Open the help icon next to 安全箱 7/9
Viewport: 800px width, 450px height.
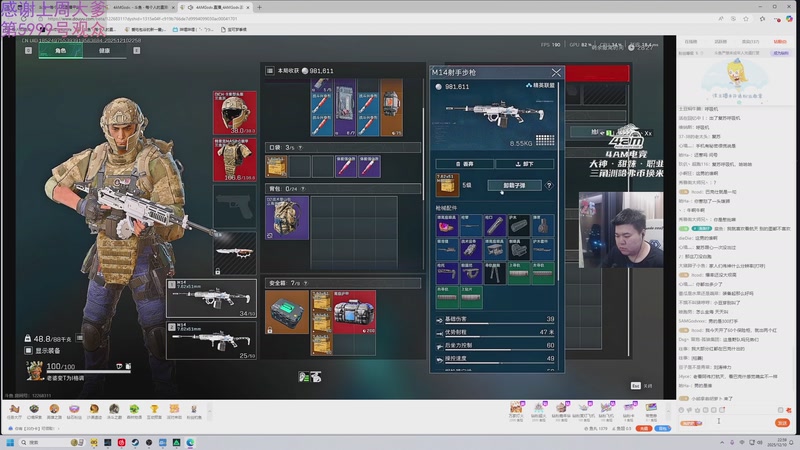coord(306,283)
